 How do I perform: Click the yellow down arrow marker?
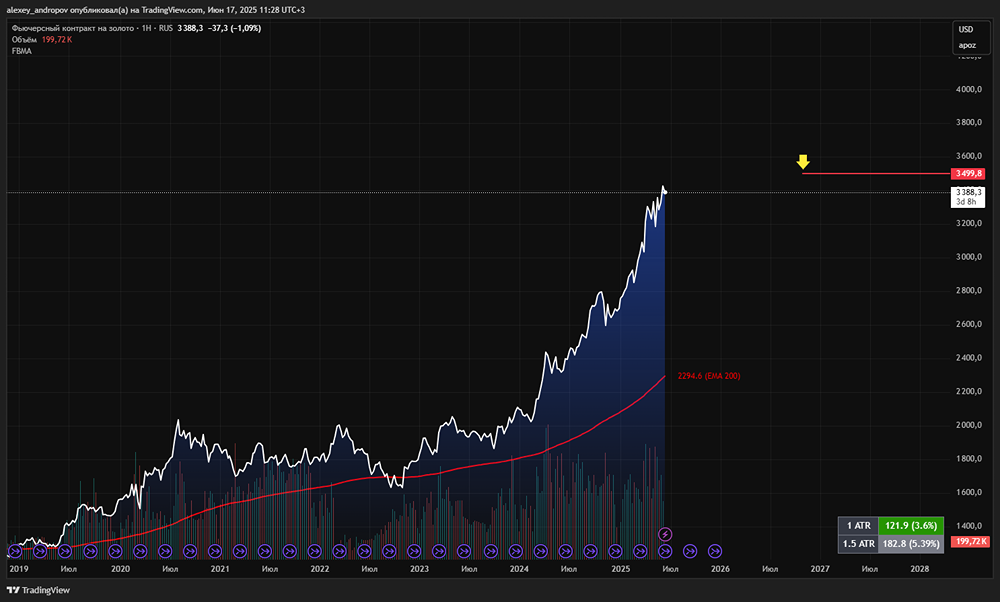point(803,161)
